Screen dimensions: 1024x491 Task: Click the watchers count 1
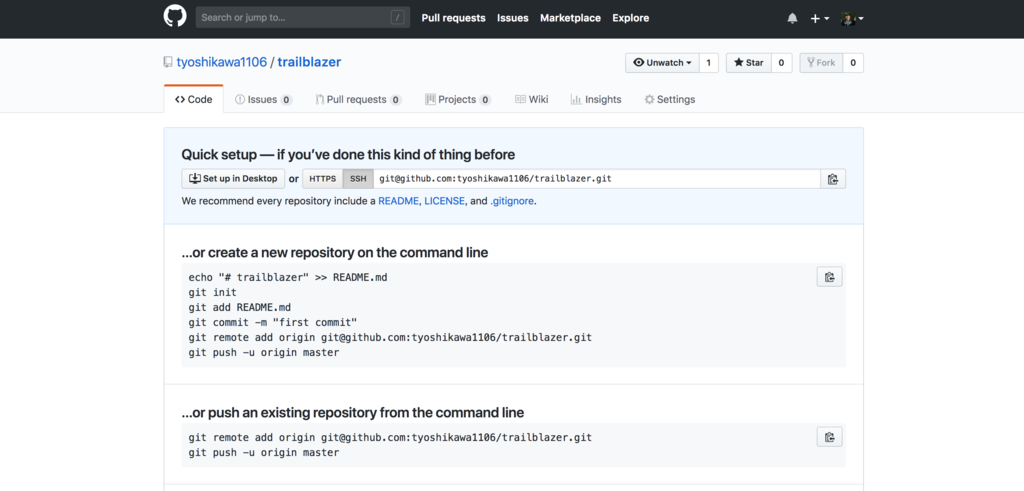pos(709,63)
